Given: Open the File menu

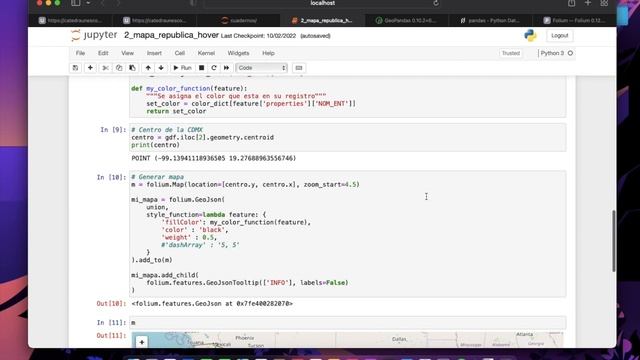Looking at the screenshot, I should (x=80, y=53).
